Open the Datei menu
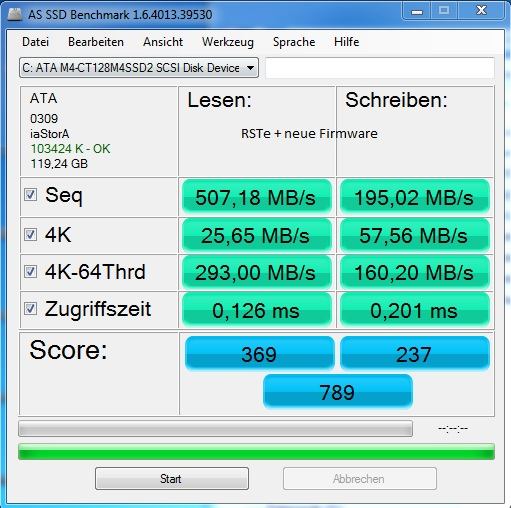Screen dimensions: 511x508 point(35,42)
